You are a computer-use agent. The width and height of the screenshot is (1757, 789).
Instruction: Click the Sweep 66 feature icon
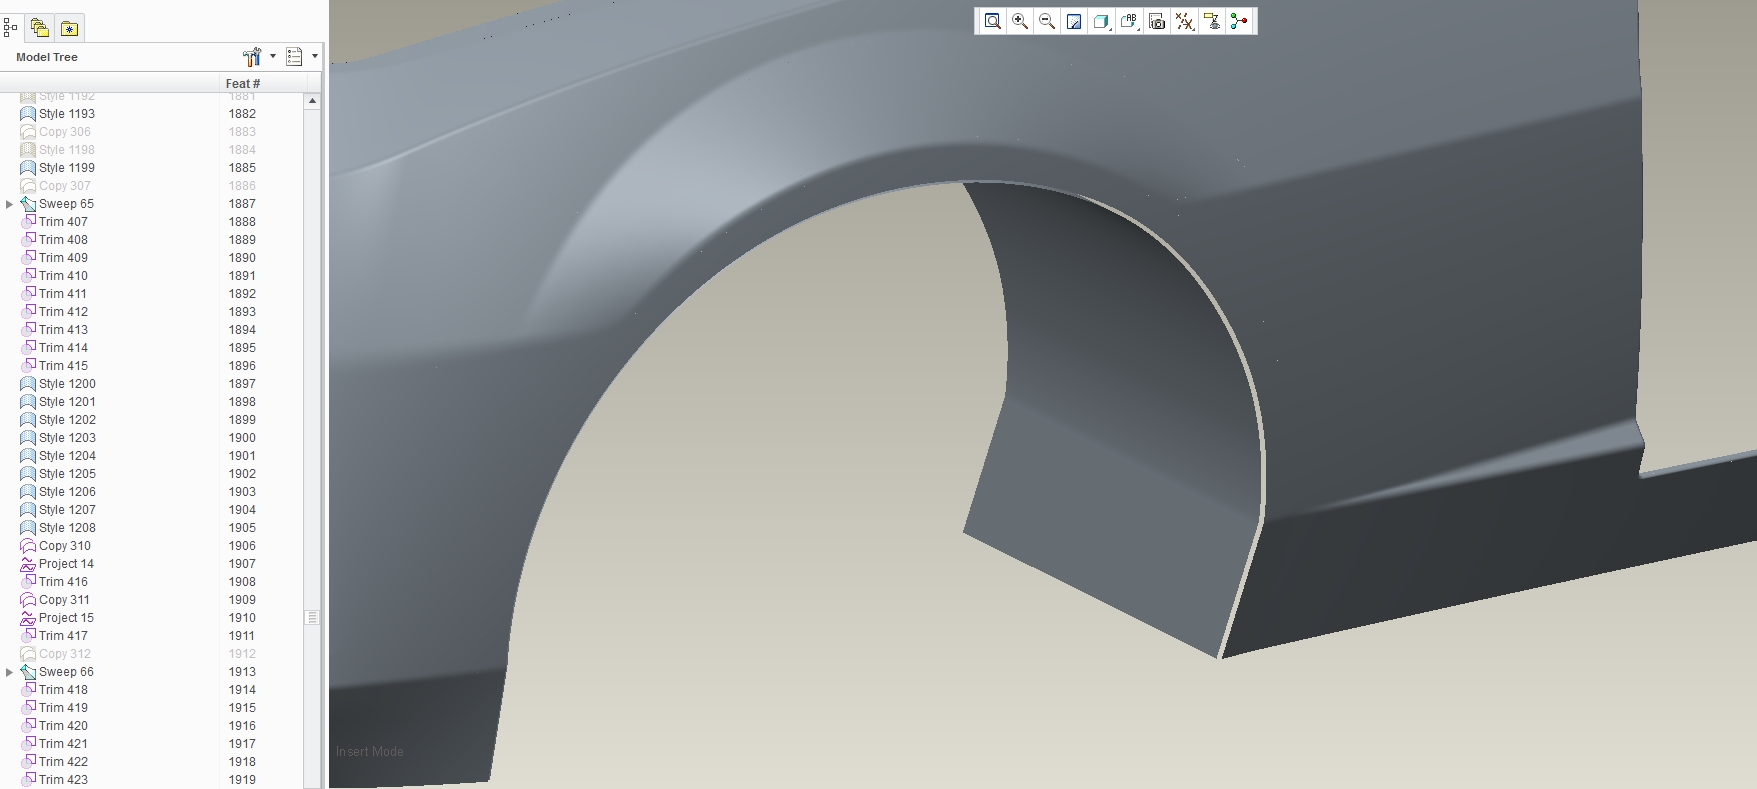(28, 672)
